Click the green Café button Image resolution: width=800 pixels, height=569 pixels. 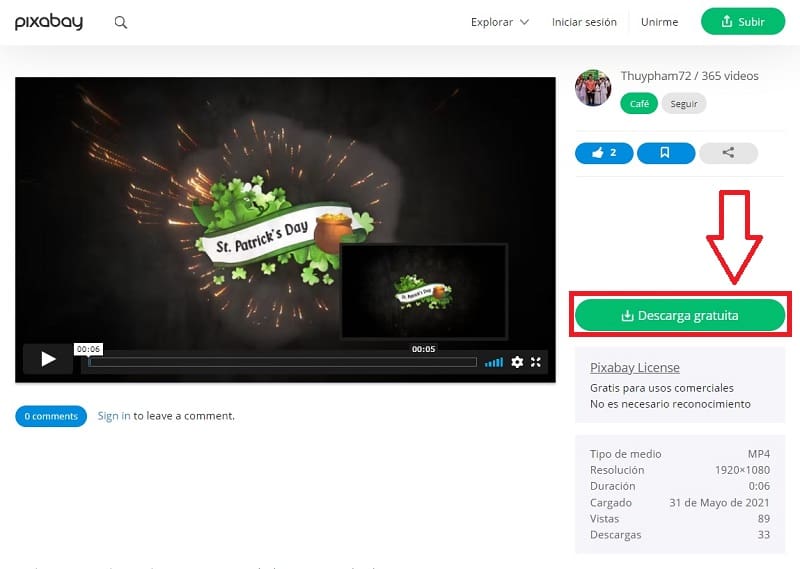coord(639,104)
